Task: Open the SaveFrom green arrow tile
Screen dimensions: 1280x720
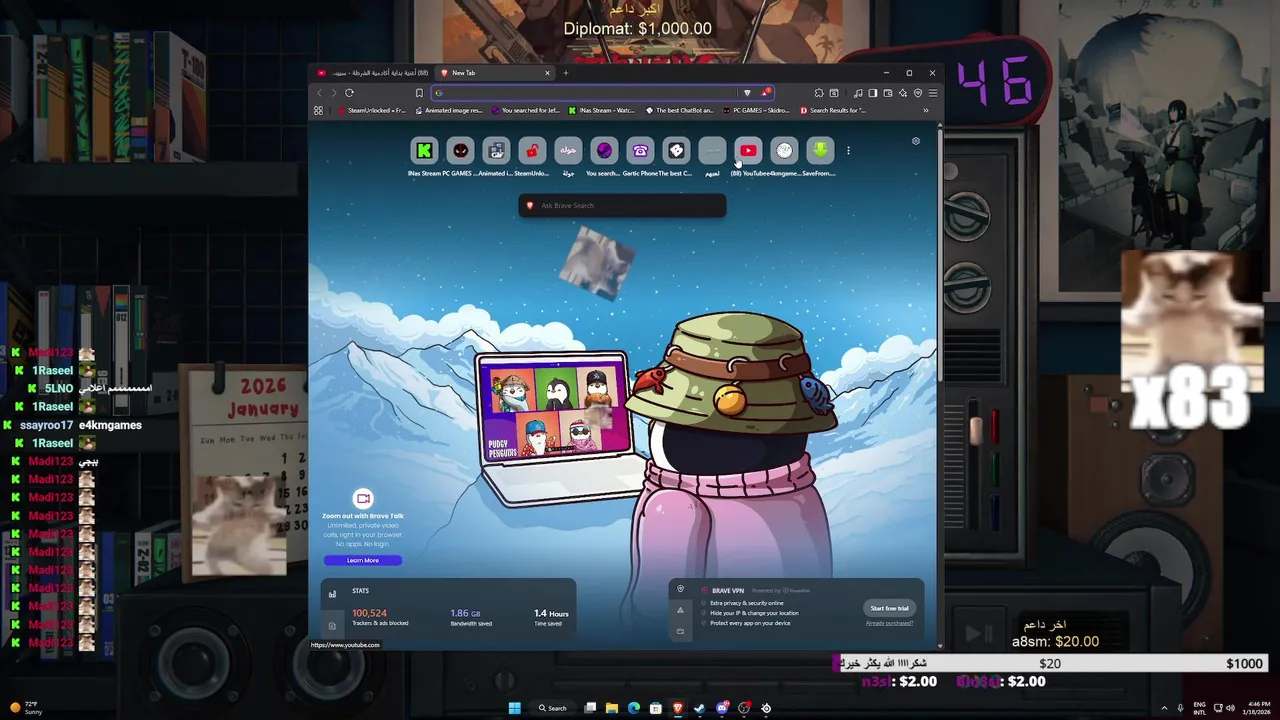Action: [x=820, y=151]
